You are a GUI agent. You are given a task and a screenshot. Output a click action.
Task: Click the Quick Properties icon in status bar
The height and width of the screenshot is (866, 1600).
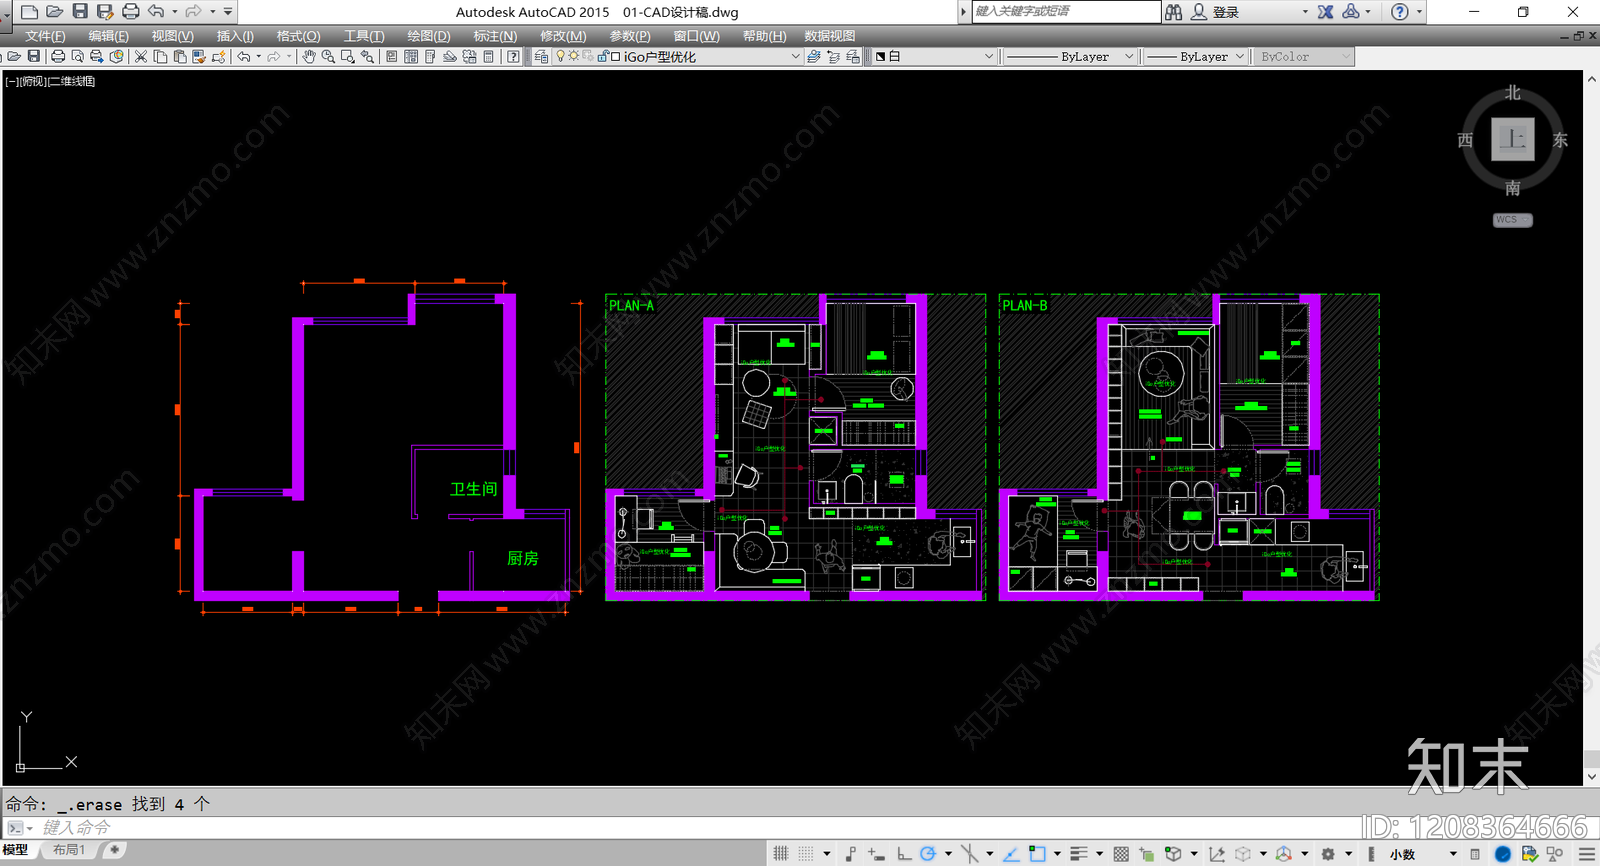point(1475,854)
